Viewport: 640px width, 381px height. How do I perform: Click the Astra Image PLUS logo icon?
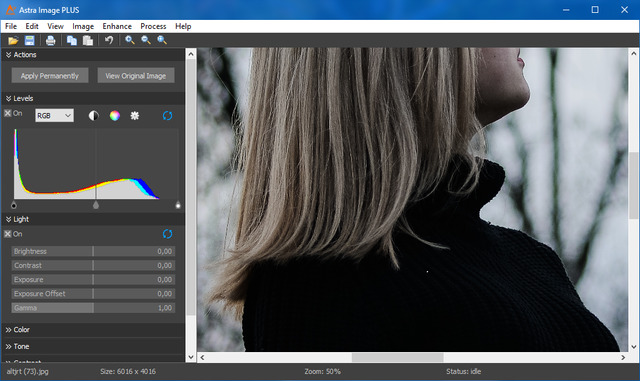tap(11, 10)
